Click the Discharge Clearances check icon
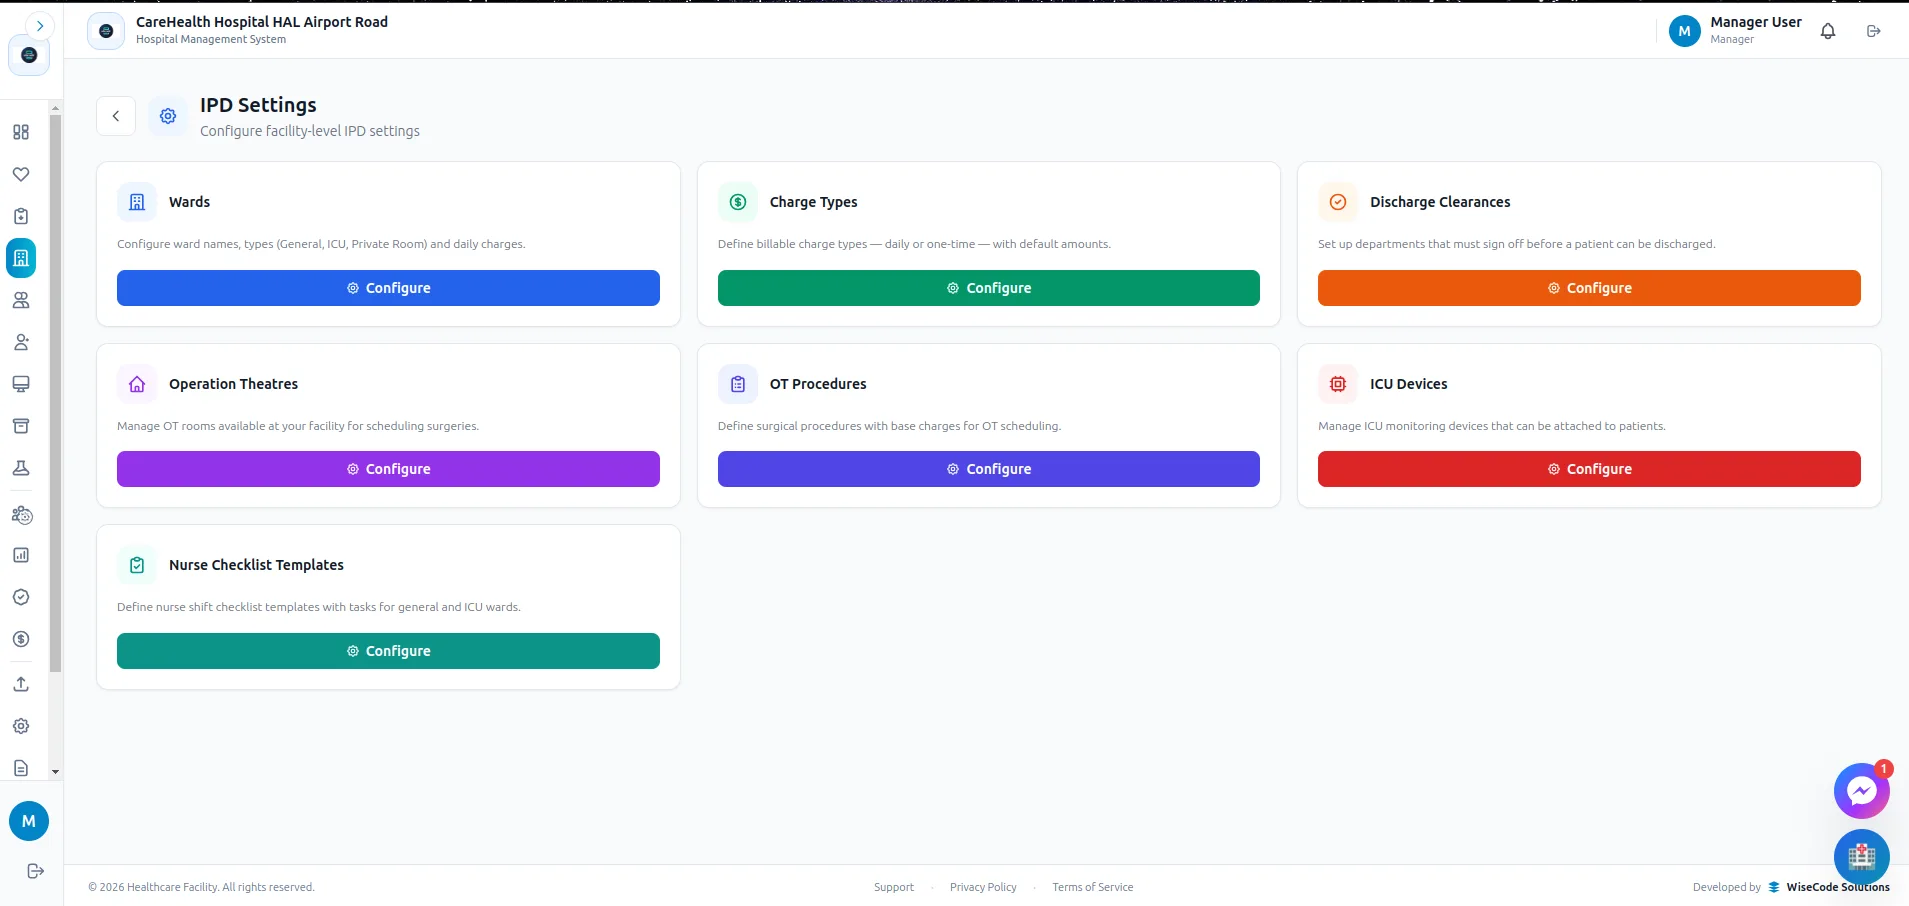Screen dimensions: 1909x906 (x=1338, y=202)
